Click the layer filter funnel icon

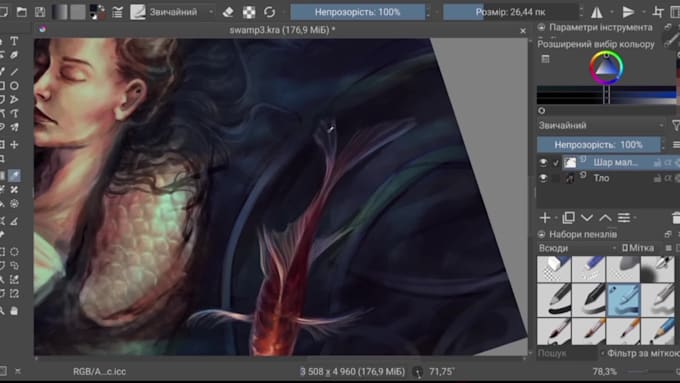pos(676,126)
